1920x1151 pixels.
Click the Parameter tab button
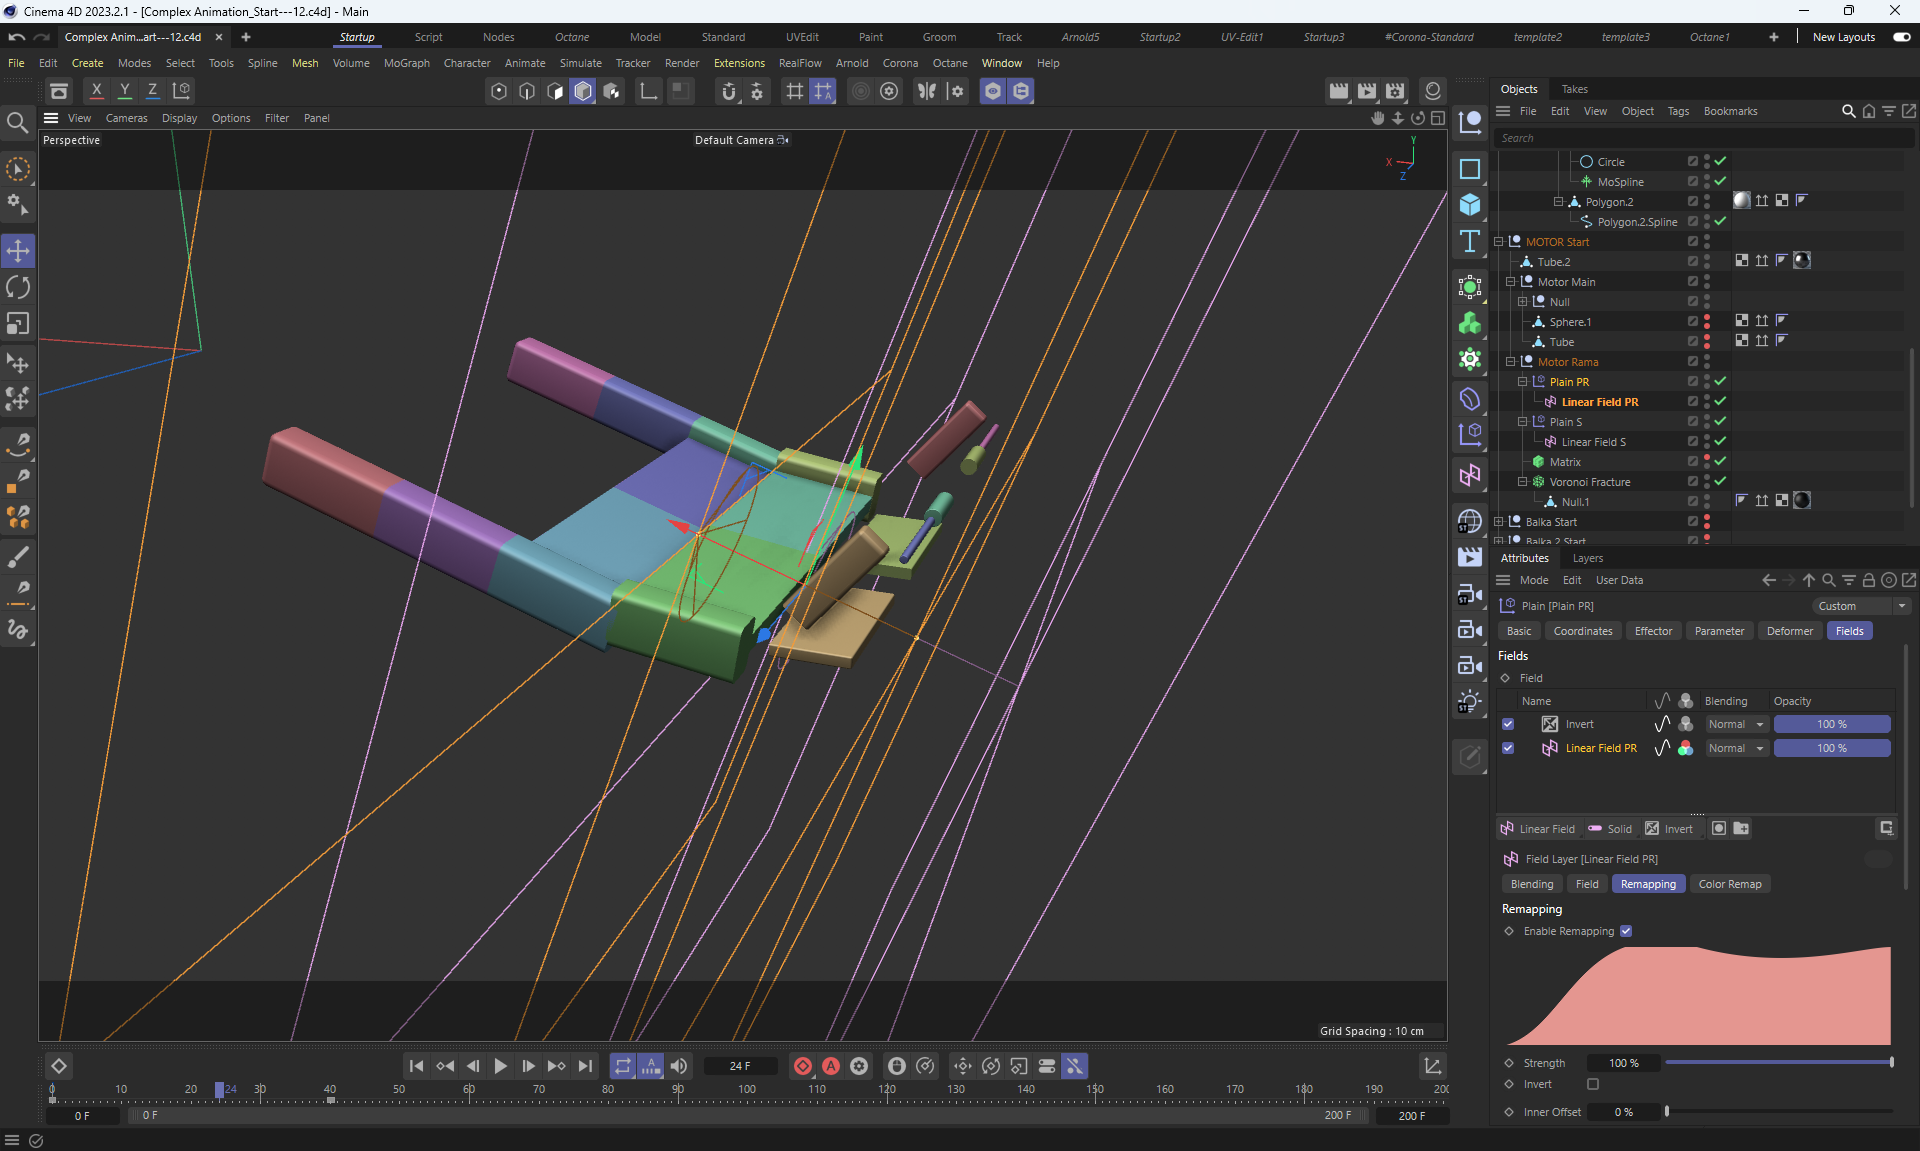click(x=1718, y=631)
